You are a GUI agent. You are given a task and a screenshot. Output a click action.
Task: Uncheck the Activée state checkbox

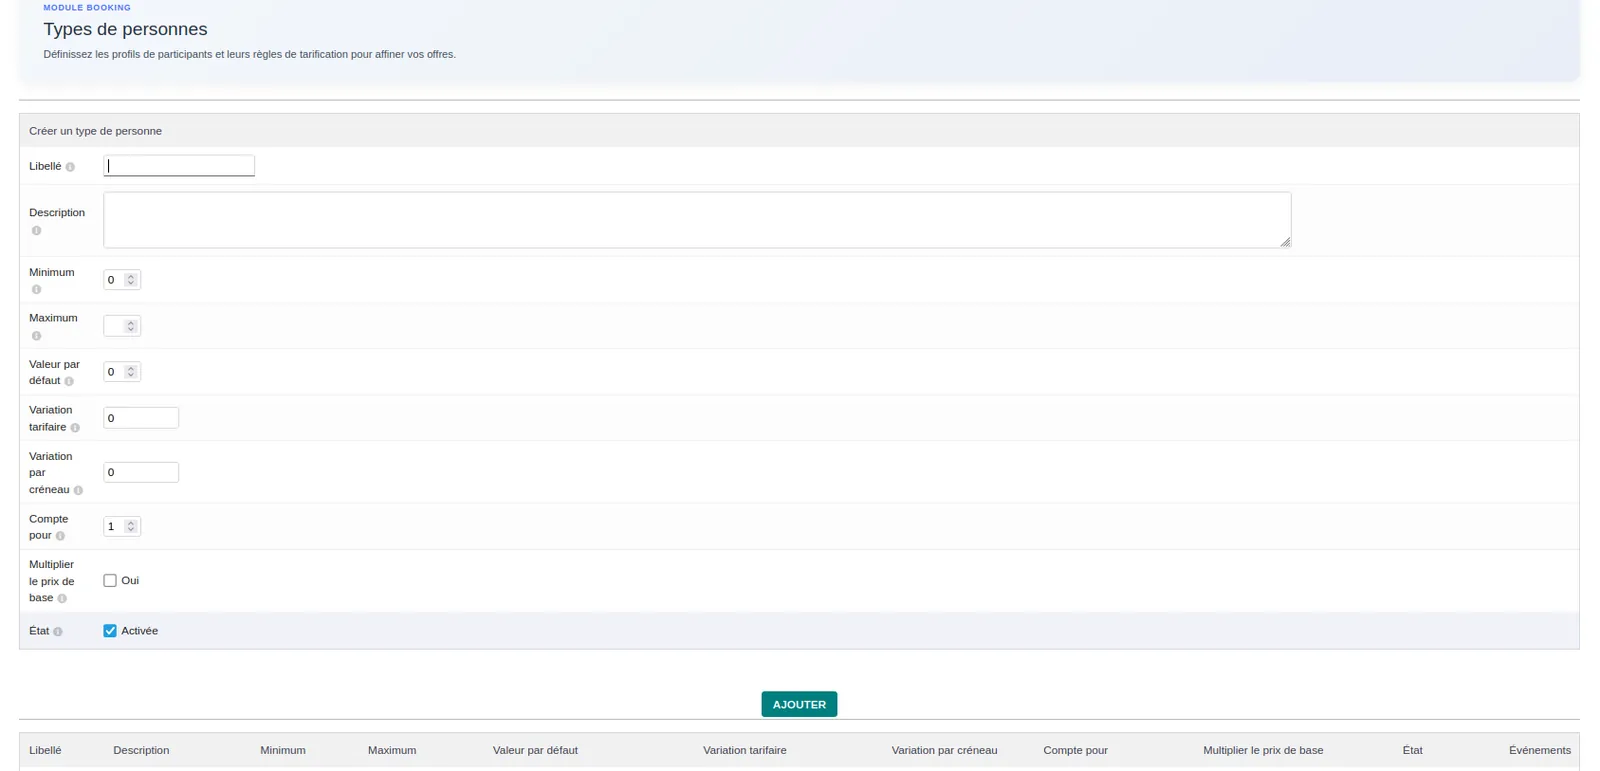tap(110, 631)
